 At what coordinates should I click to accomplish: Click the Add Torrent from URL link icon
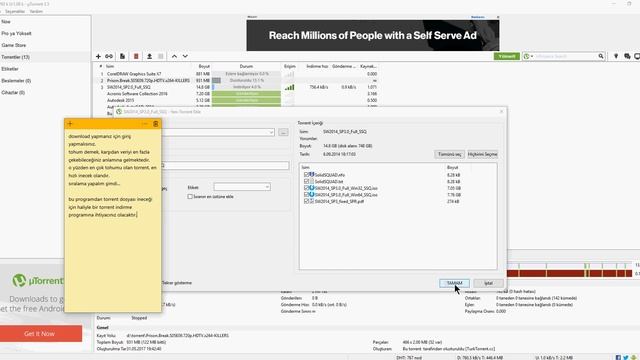109,56
